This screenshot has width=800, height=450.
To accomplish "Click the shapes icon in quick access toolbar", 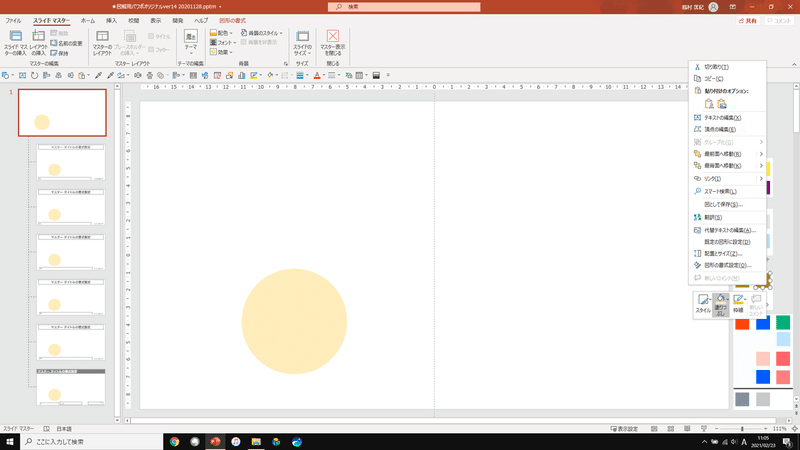I will coord(6,76).
